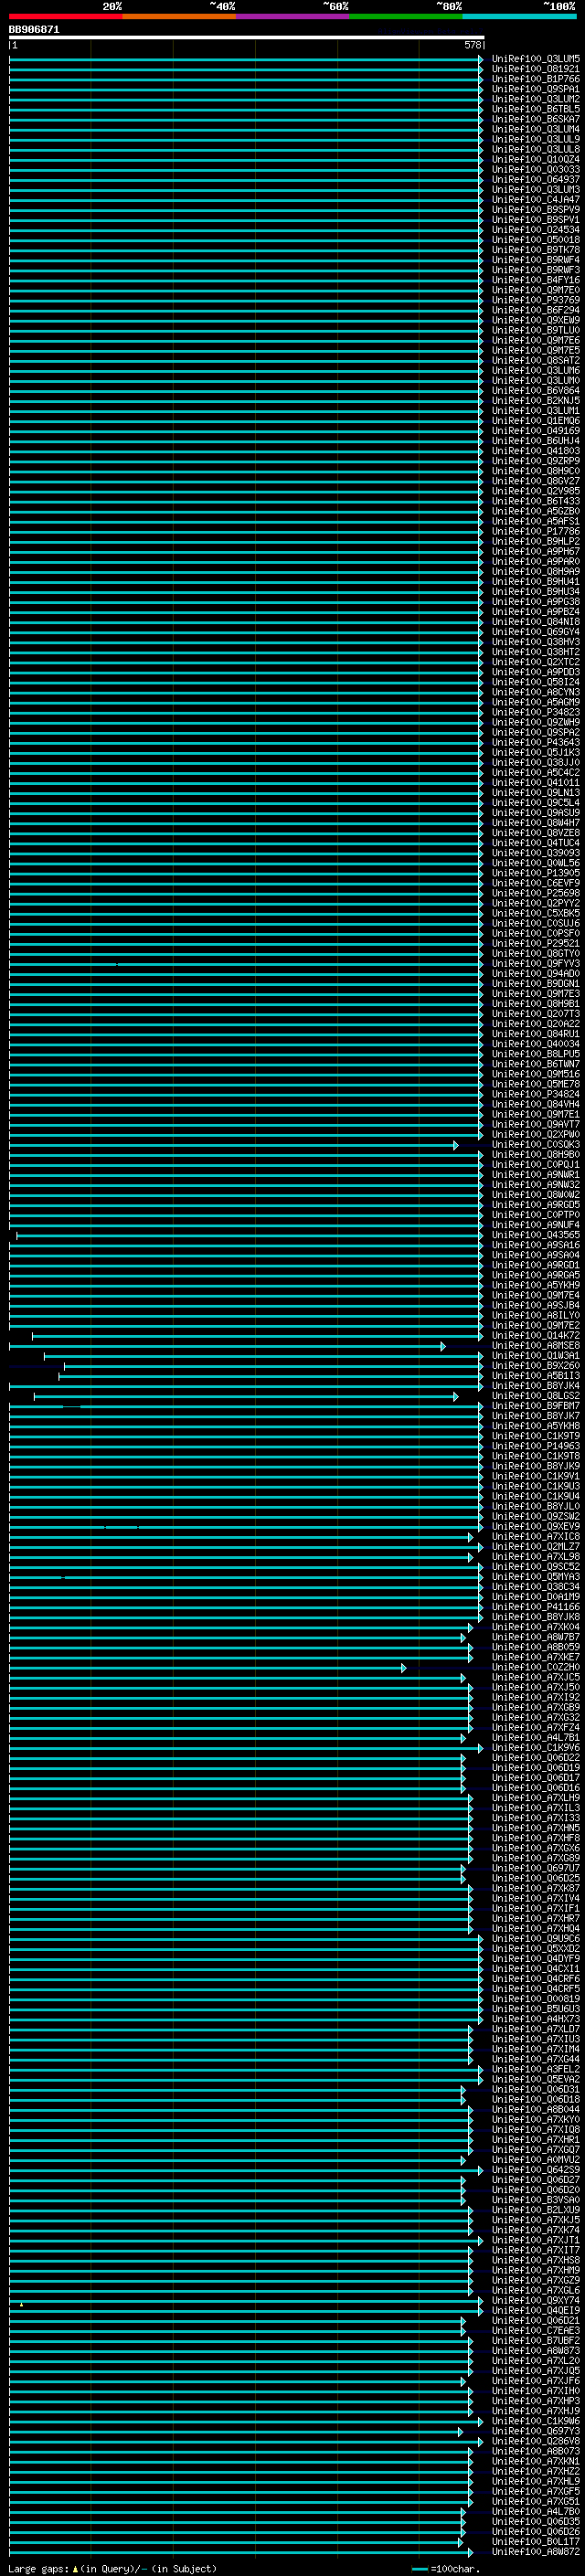Select subject label UniRef100_Q03033
Screen dimensions: 585x2576
tap(536, 170)
